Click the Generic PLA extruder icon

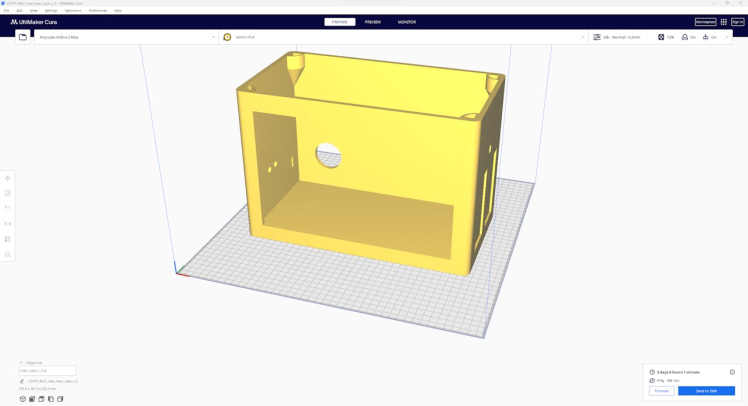pyautogui.click(x=227, y=37)
